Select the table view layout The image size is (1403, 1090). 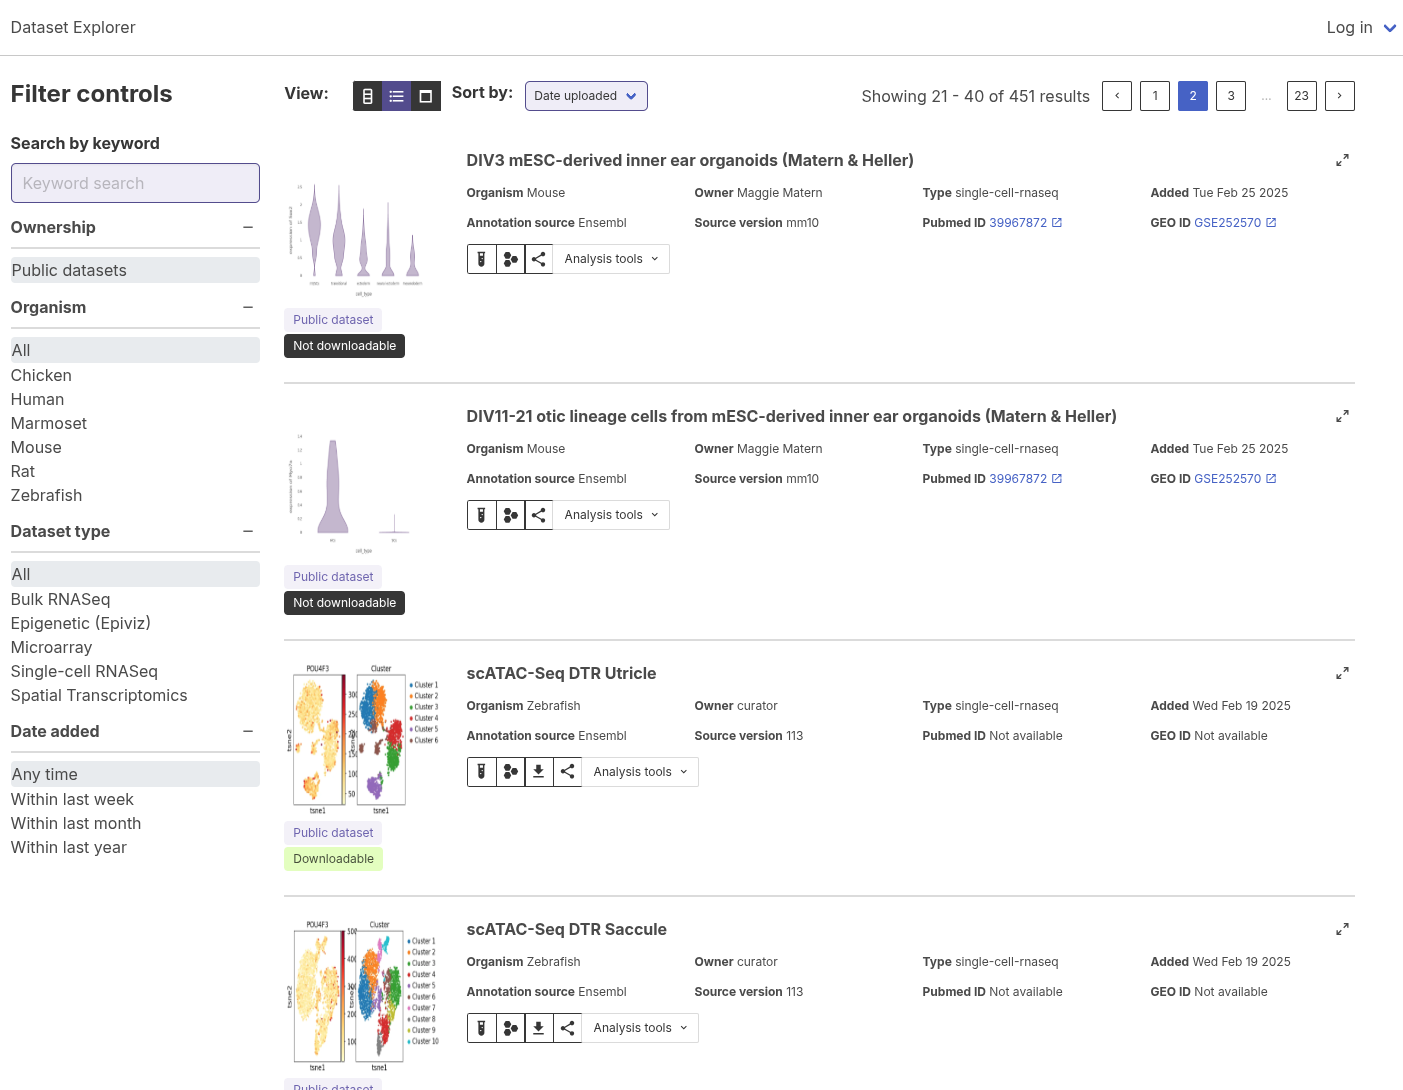point(367,96)
